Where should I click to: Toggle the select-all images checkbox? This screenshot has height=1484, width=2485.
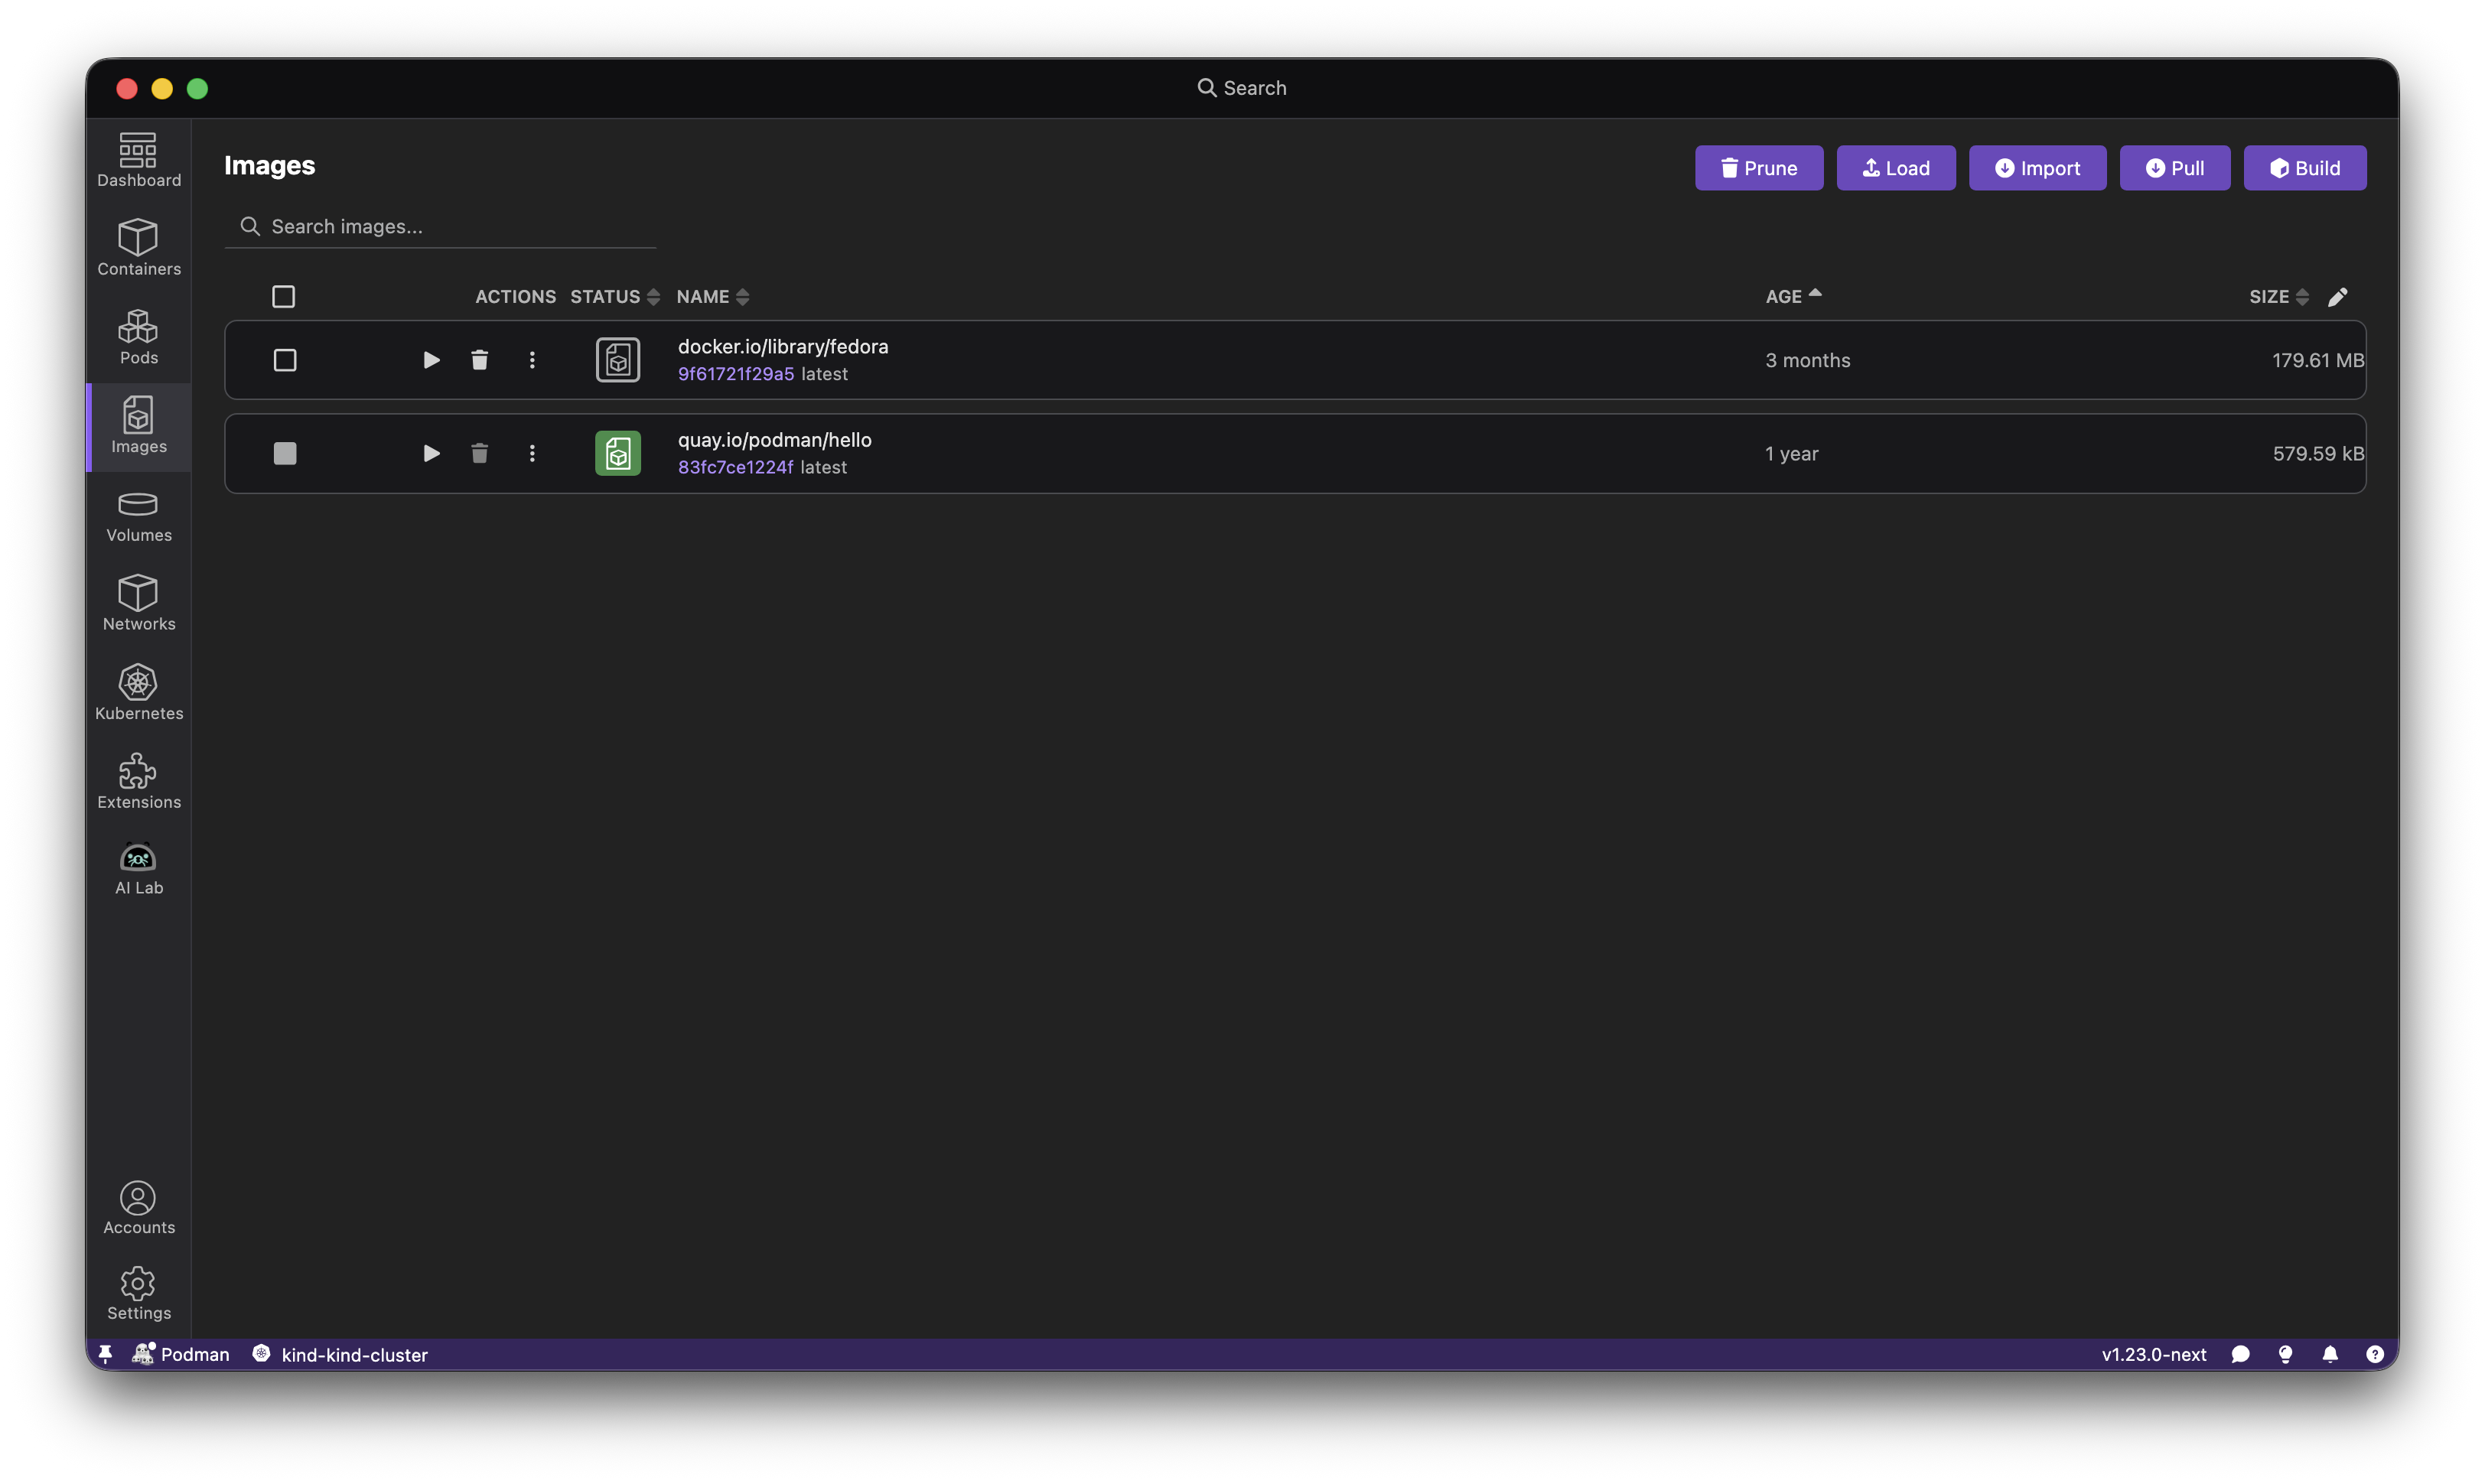click(x=284, y=296)
